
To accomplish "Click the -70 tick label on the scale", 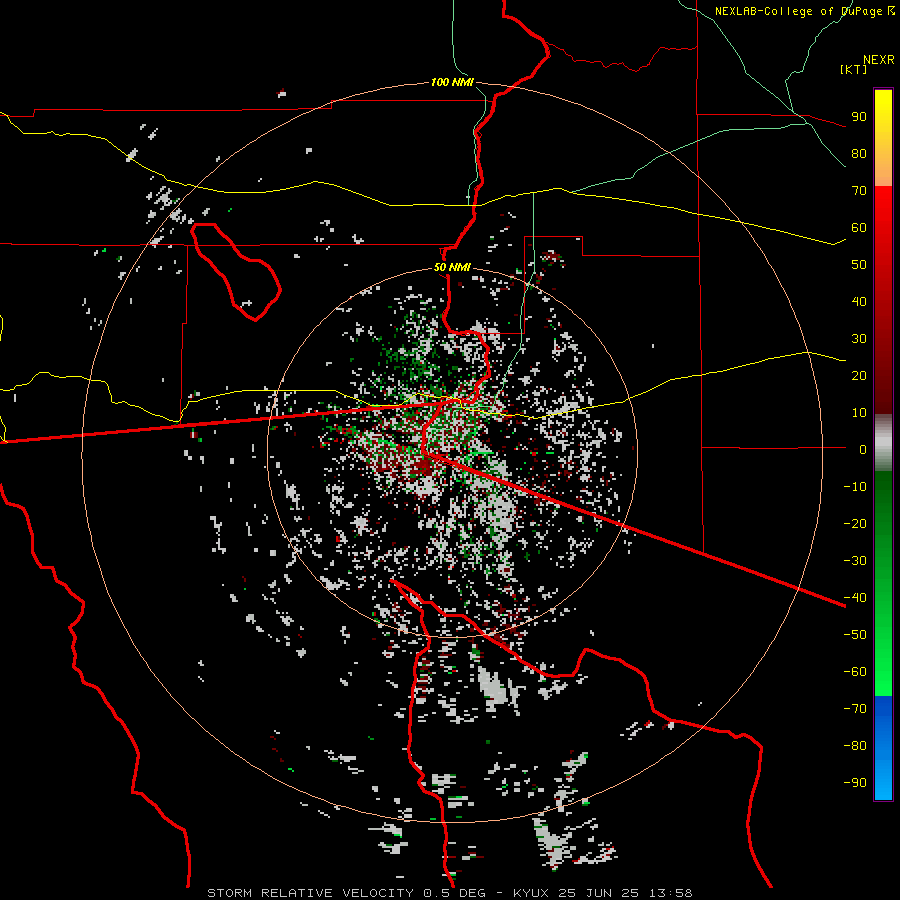I will point(855,709).
